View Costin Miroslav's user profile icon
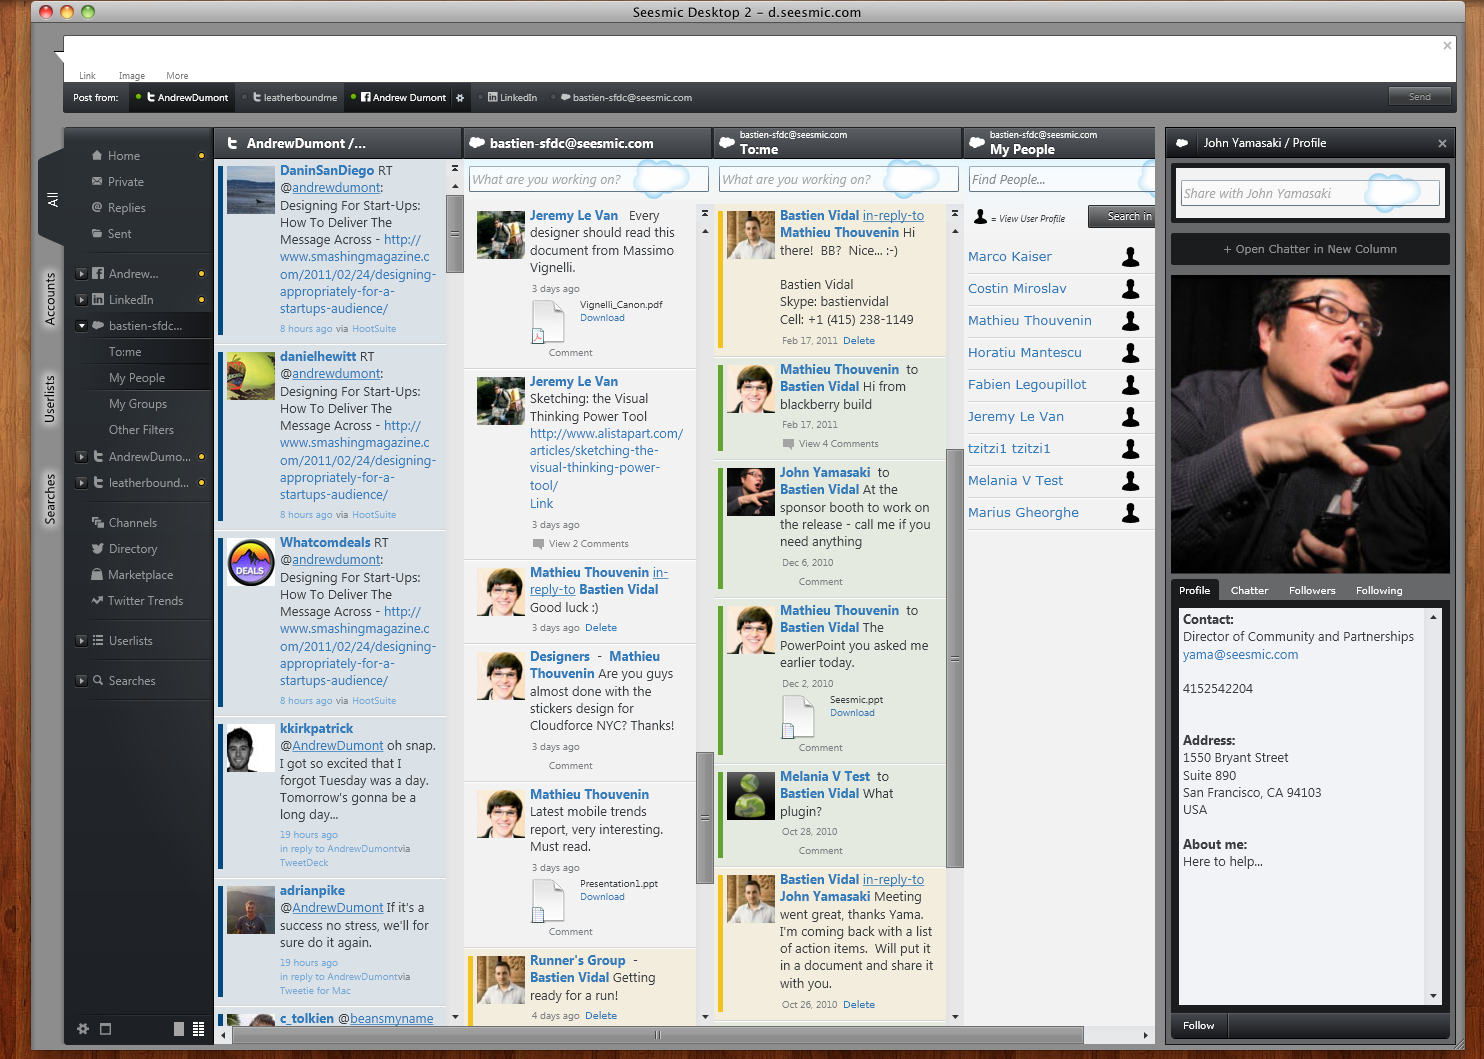The image size is (1484, 1059). tap(1130, 289)
